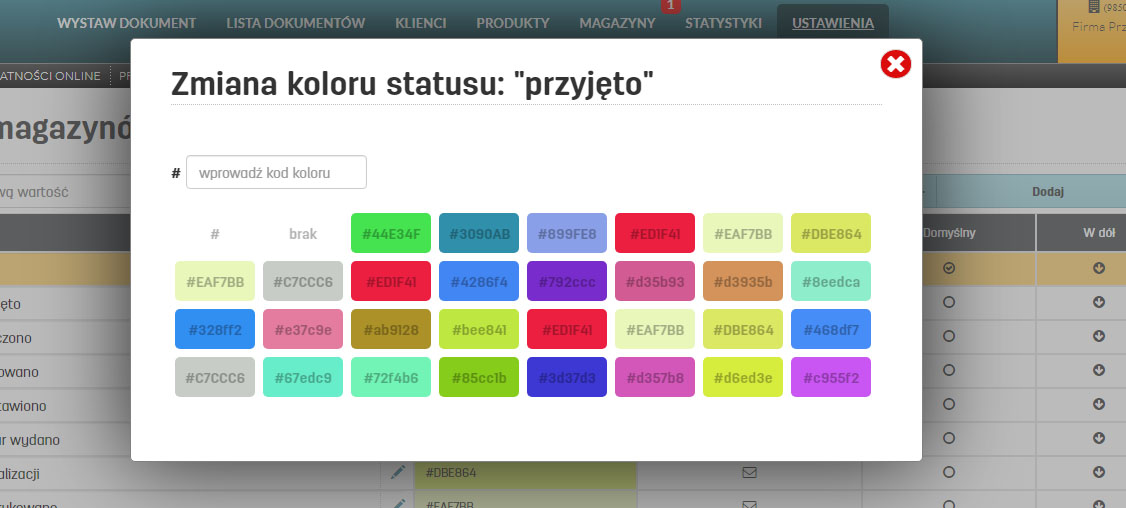Open the Produkty section

coord(513,23)
